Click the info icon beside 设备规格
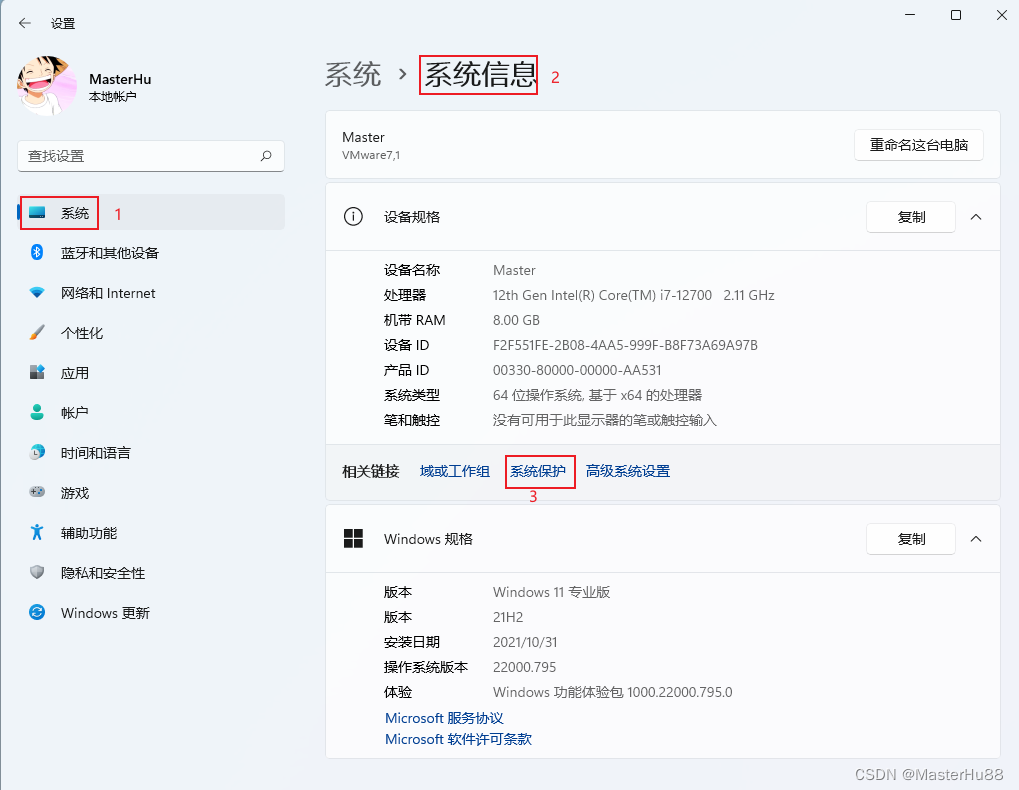This screenshot has height=790, width=1019. pyautogui.click(x=353, y=216)
